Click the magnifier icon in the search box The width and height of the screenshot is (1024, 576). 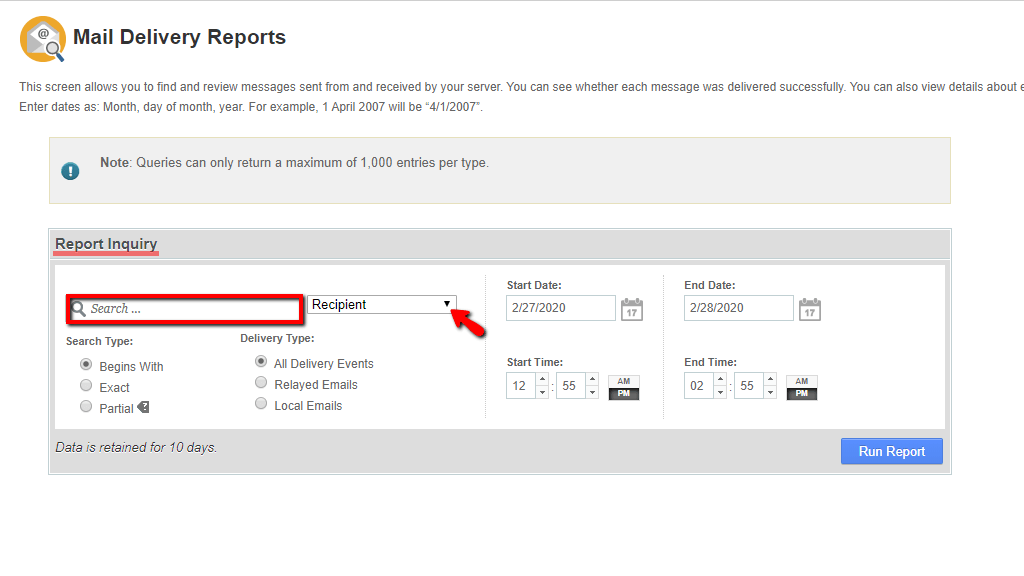click(78, 309)
